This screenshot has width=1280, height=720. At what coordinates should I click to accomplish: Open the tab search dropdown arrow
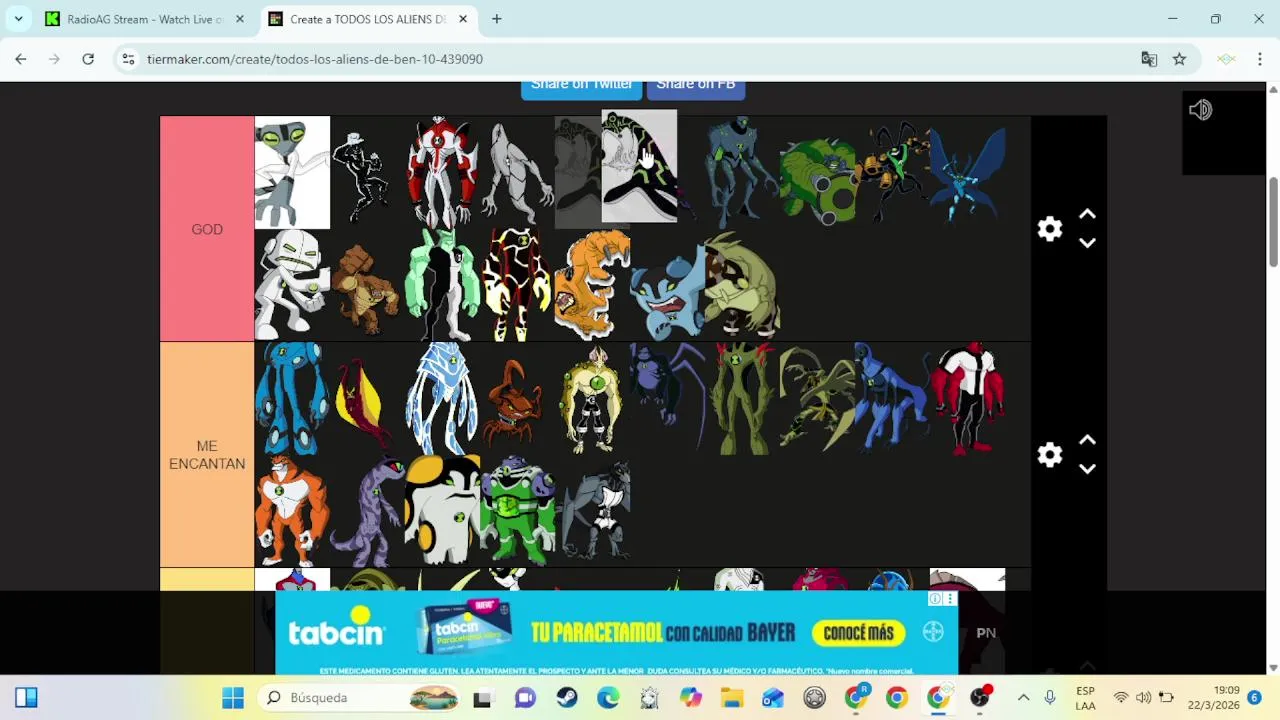point(18,19)
